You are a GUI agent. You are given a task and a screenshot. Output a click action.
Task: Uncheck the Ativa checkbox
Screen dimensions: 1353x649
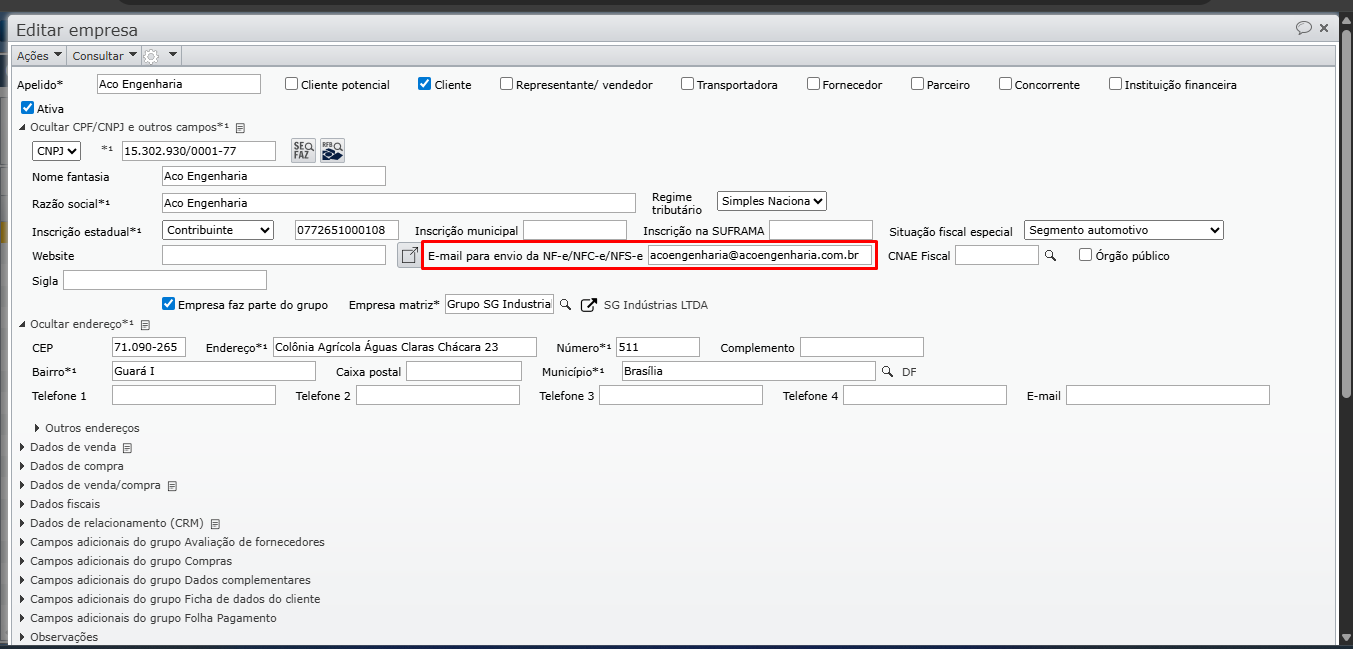tap(28, 108)
